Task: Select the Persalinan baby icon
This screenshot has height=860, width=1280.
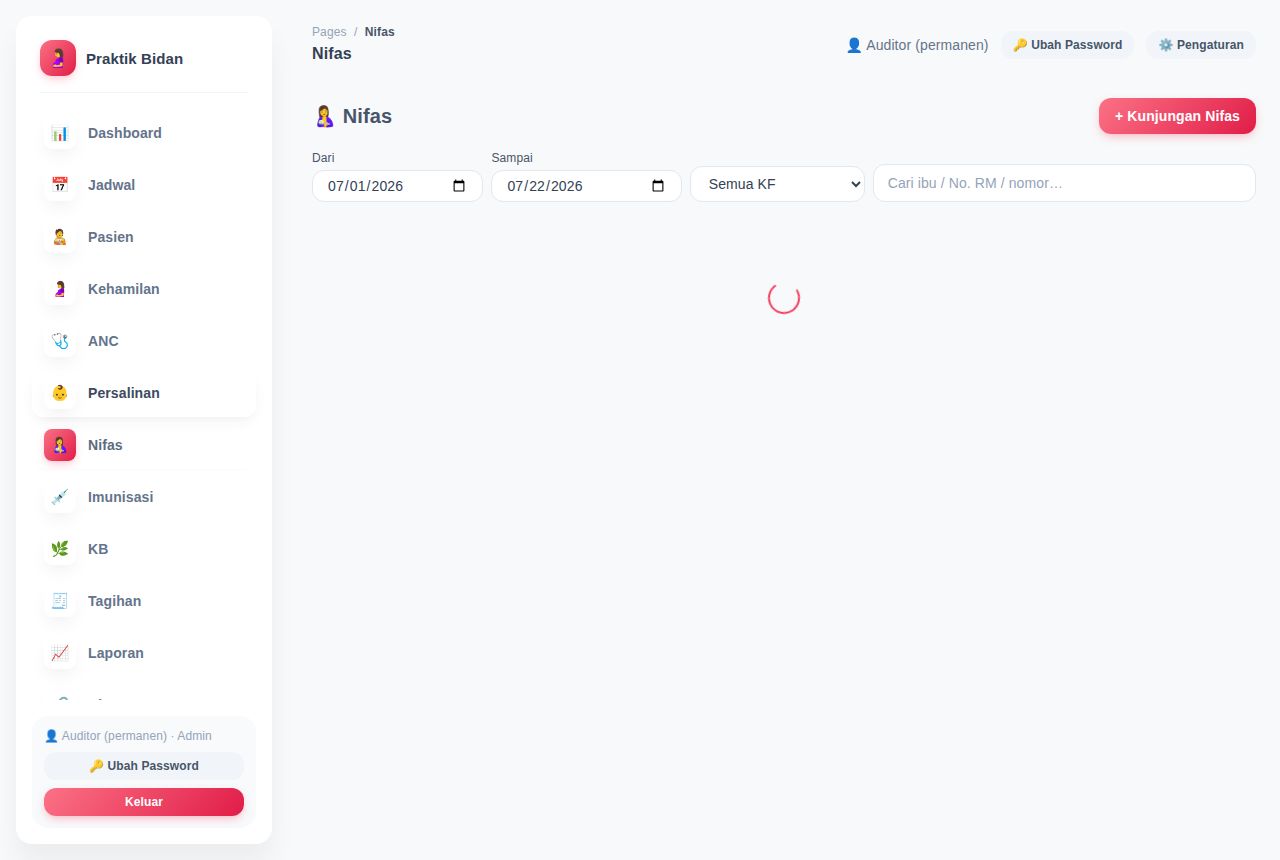Action: point(60,393)
